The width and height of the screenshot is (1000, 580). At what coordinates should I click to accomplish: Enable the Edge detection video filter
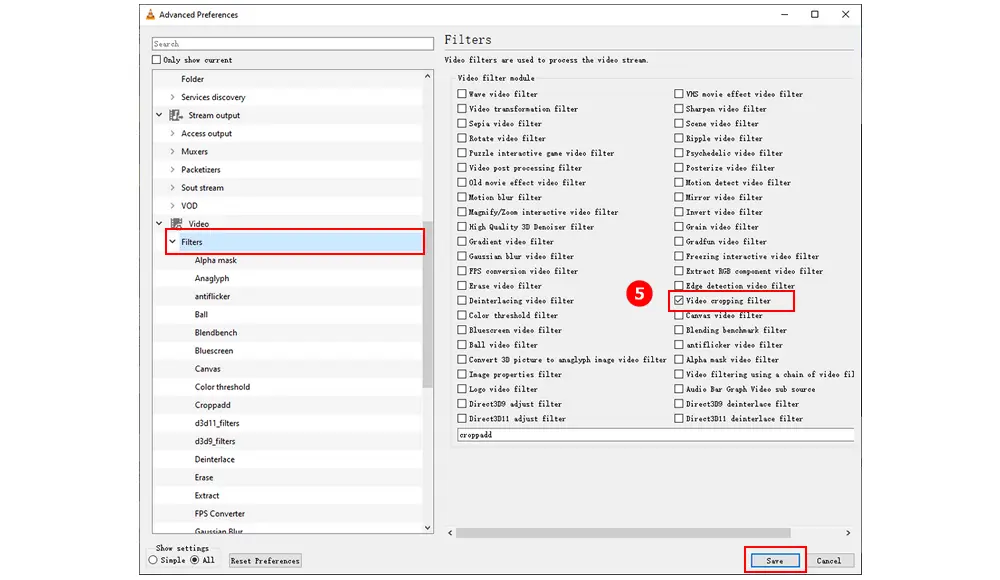pos(679,285)
